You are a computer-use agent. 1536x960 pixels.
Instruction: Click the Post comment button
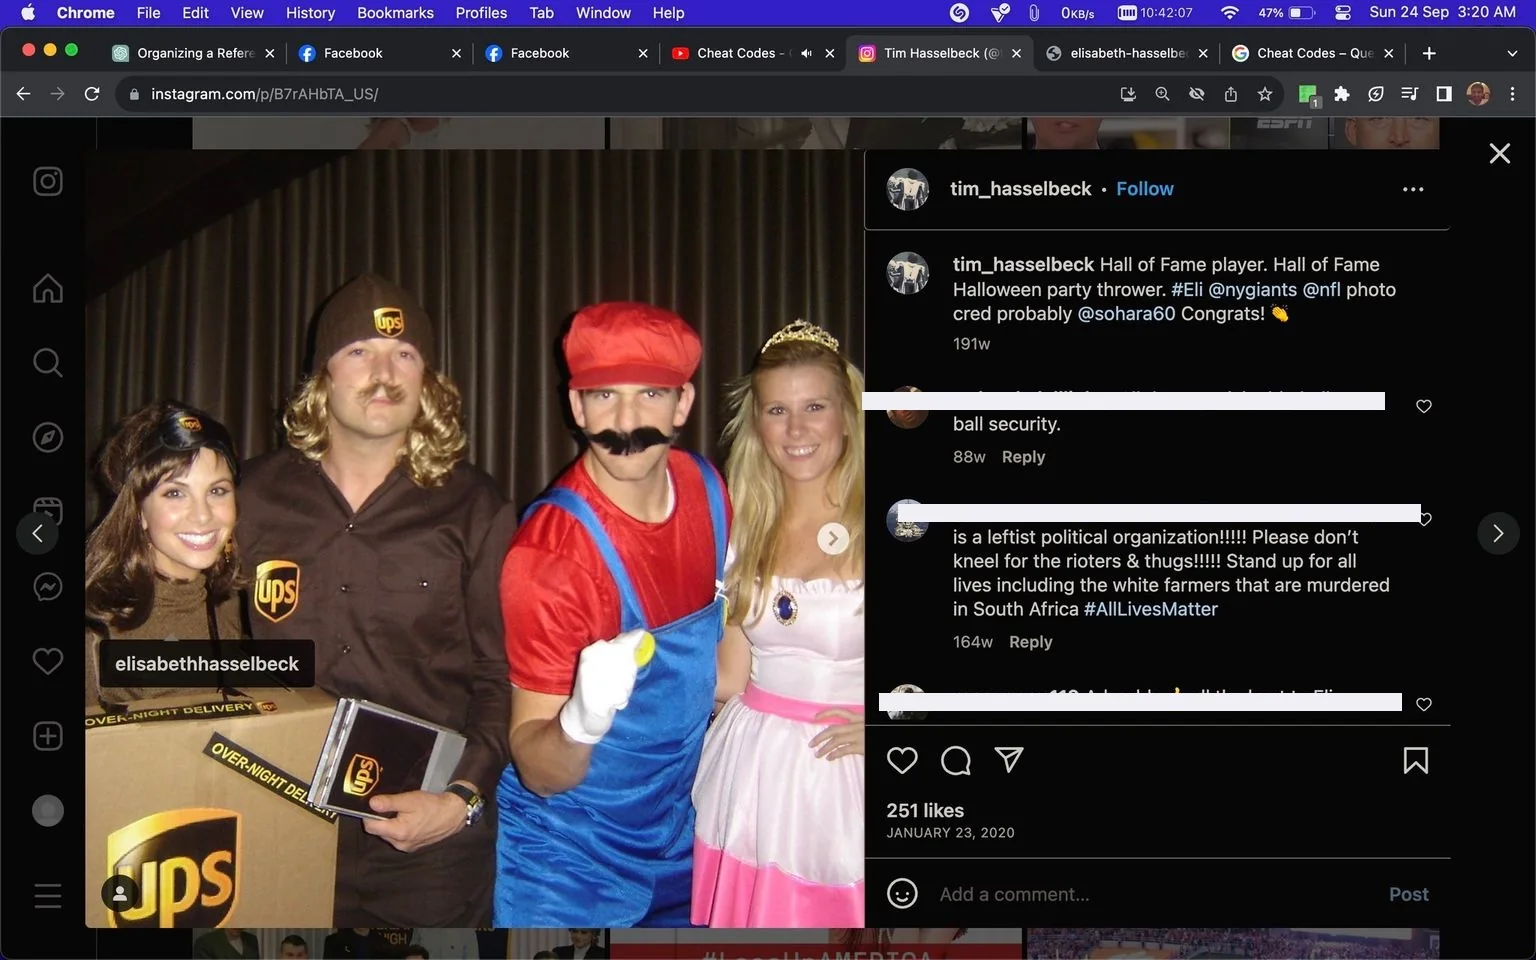(1408, 894)
